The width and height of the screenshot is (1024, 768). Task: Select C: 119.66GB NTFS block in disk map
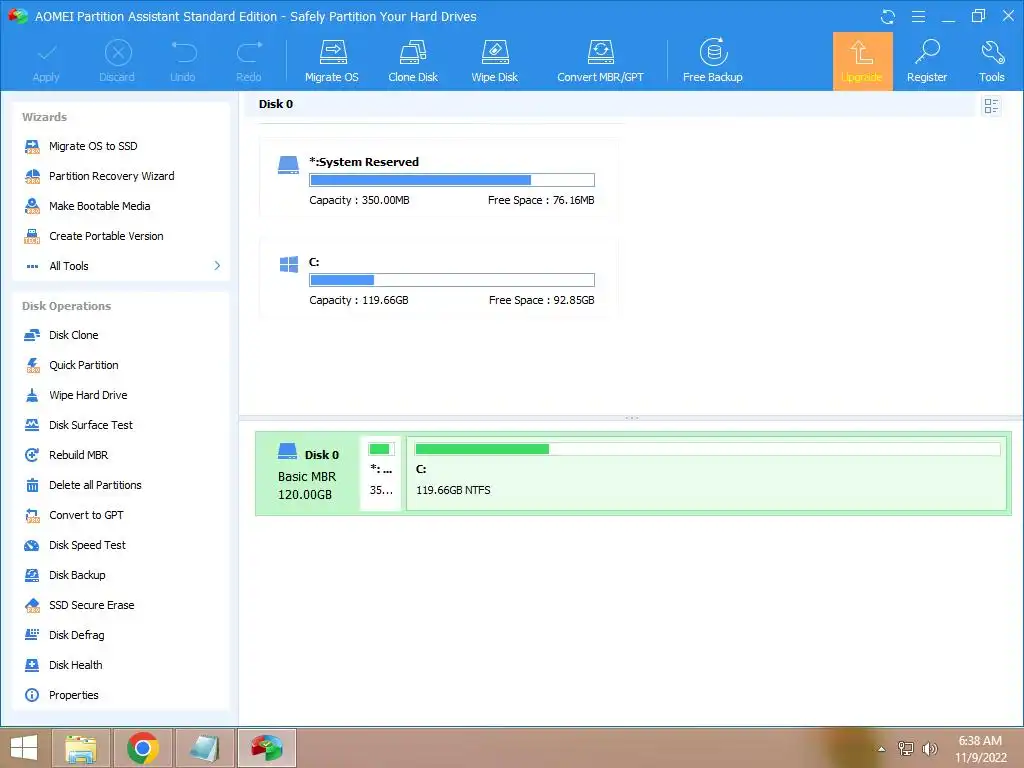pyautogui.click(x=707, y=473)
